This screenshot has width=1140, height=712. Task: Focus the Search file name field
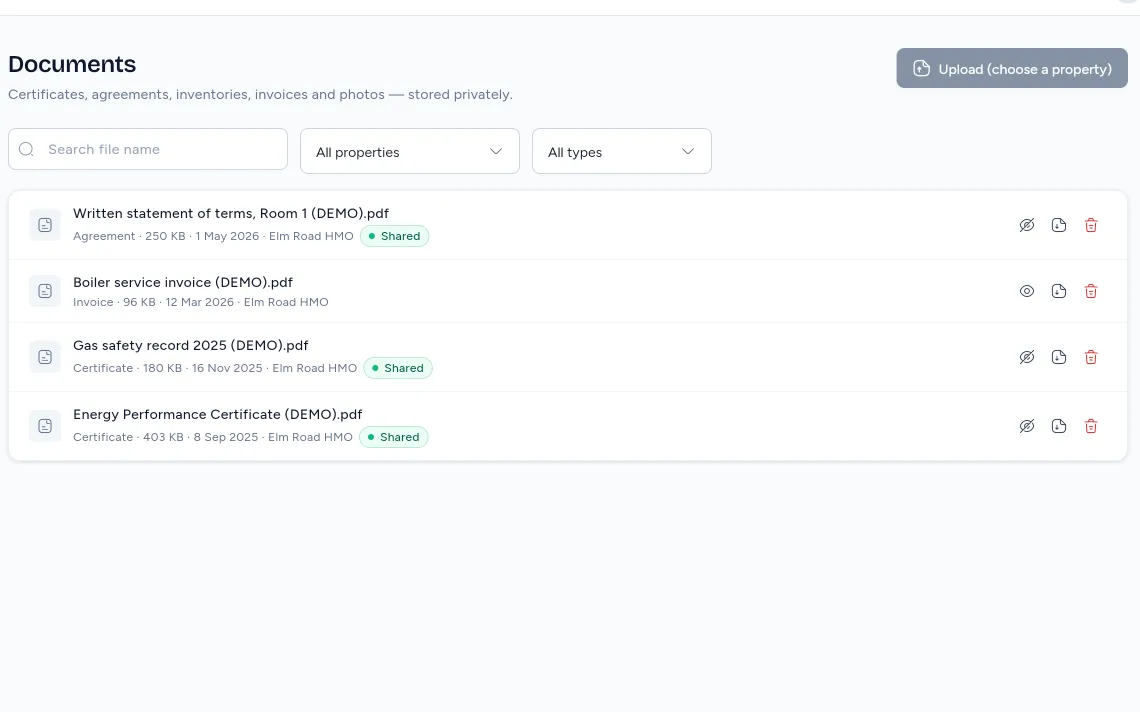(148, 149)
